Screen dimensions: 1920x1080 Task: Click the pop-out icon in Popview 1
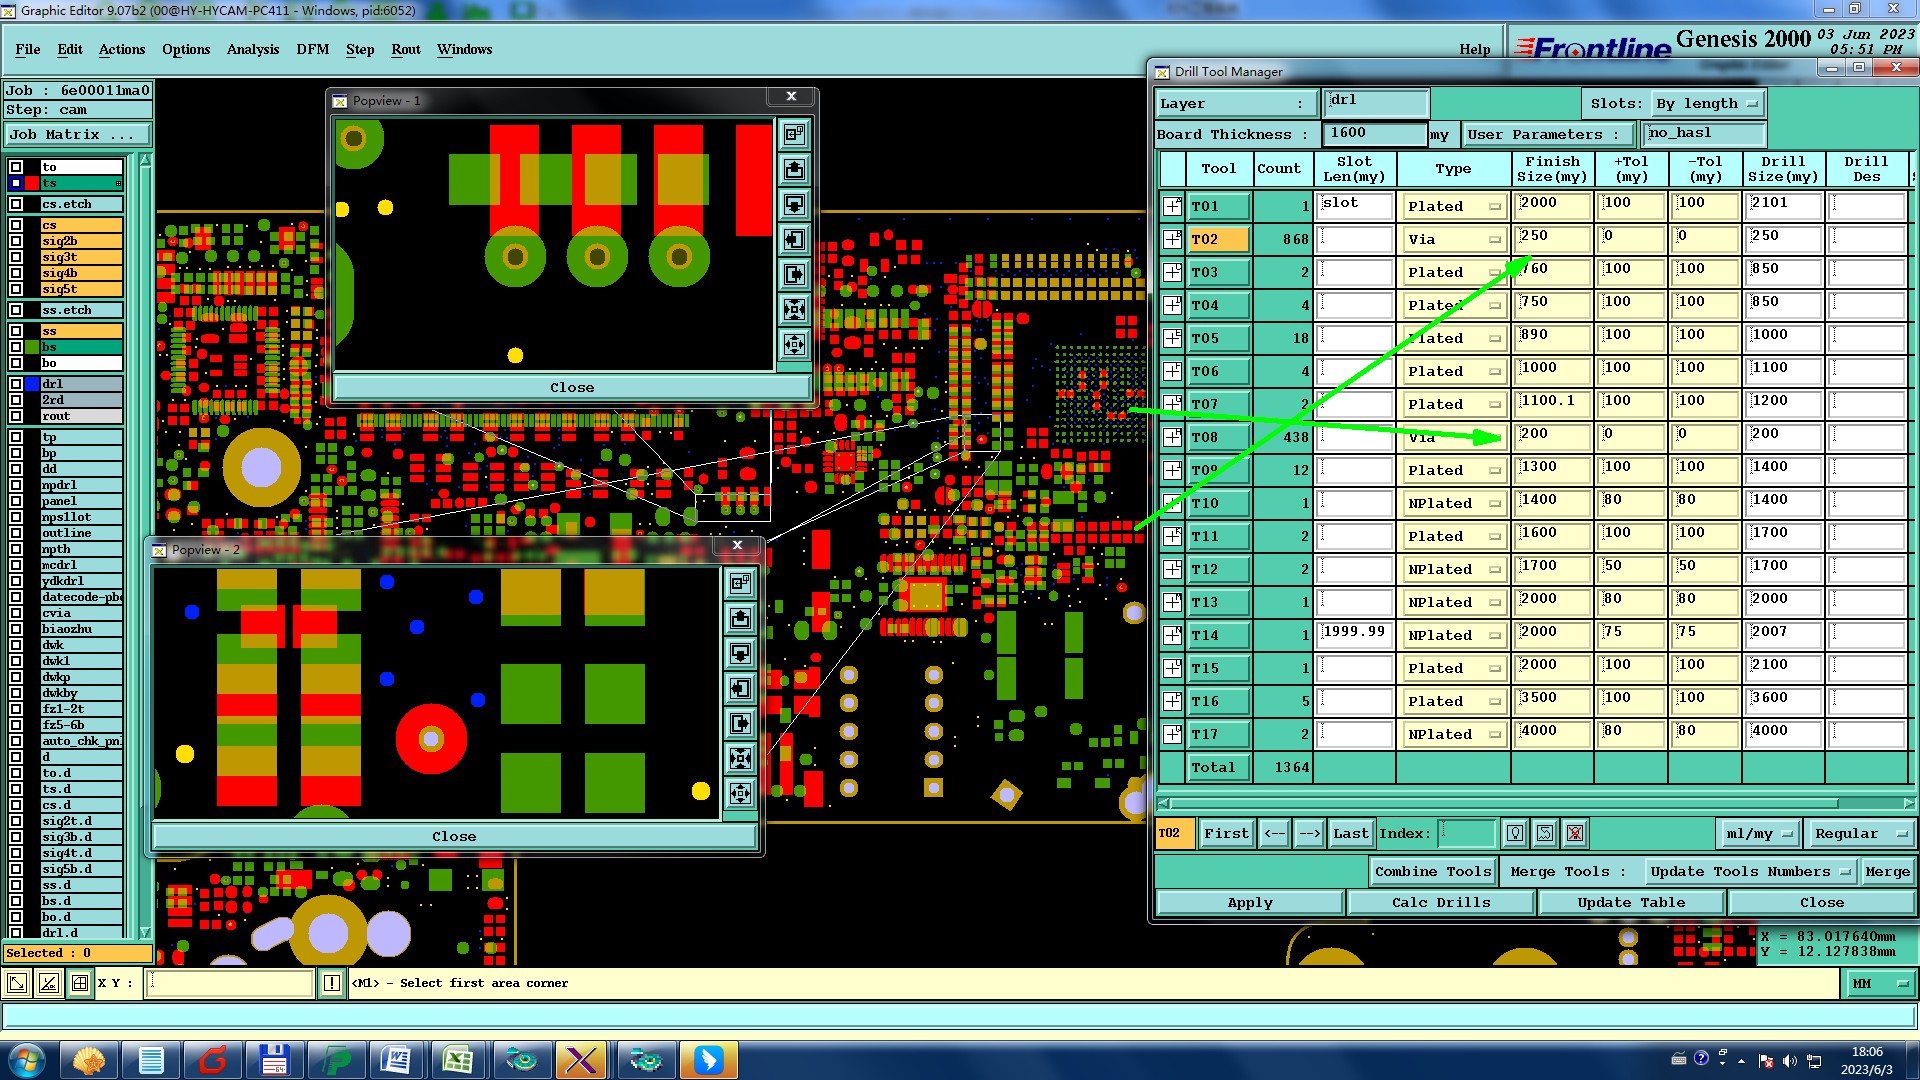[x=794, y=135]
